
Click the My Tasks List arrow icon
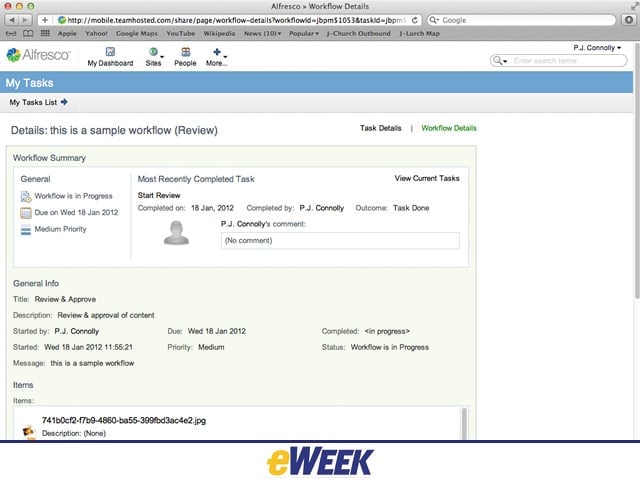[x=64, y=102]
